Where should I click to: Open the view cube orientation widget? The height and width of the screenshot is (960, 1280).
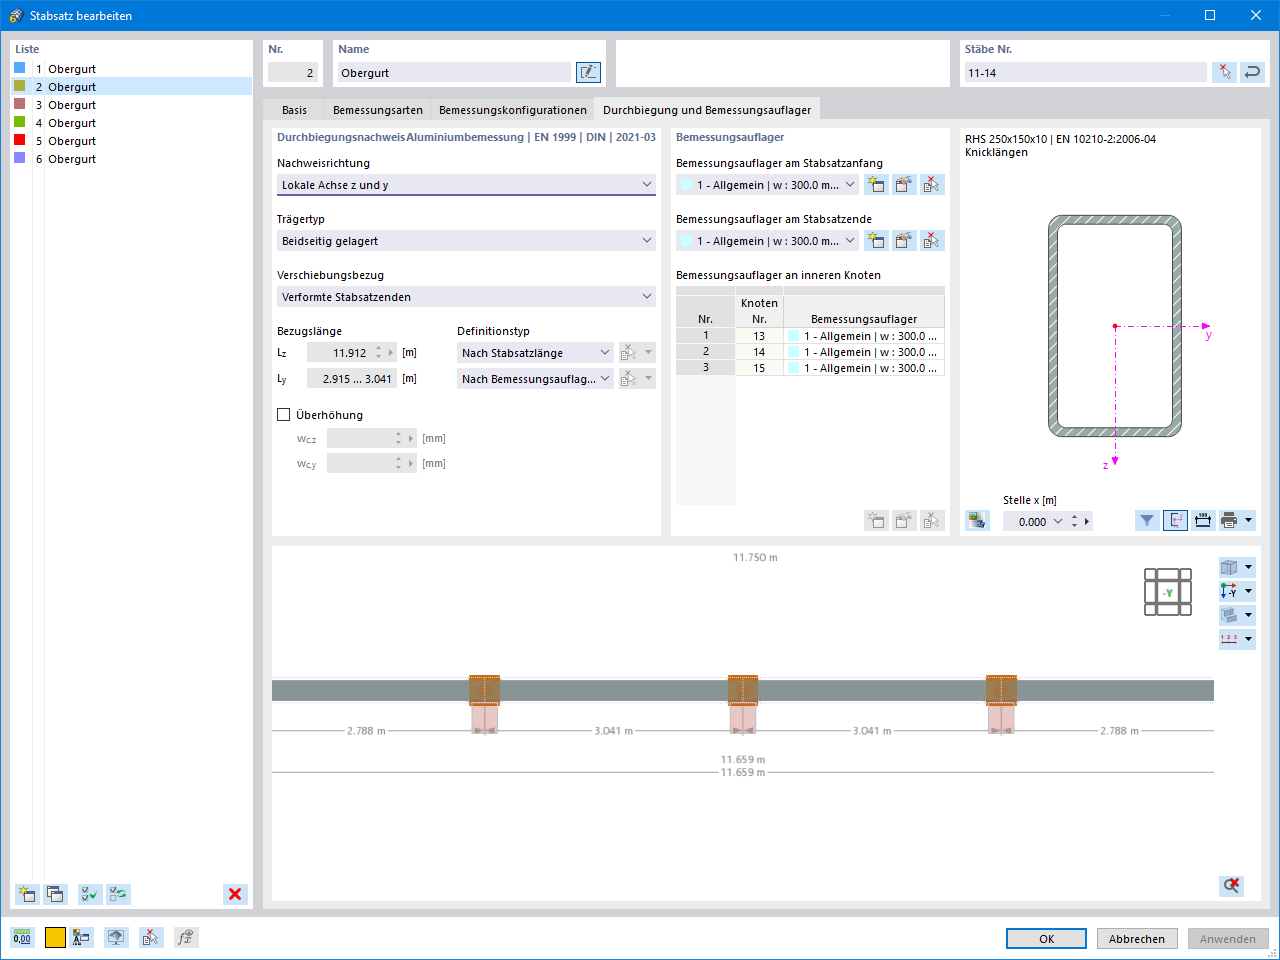(1168, 592)
